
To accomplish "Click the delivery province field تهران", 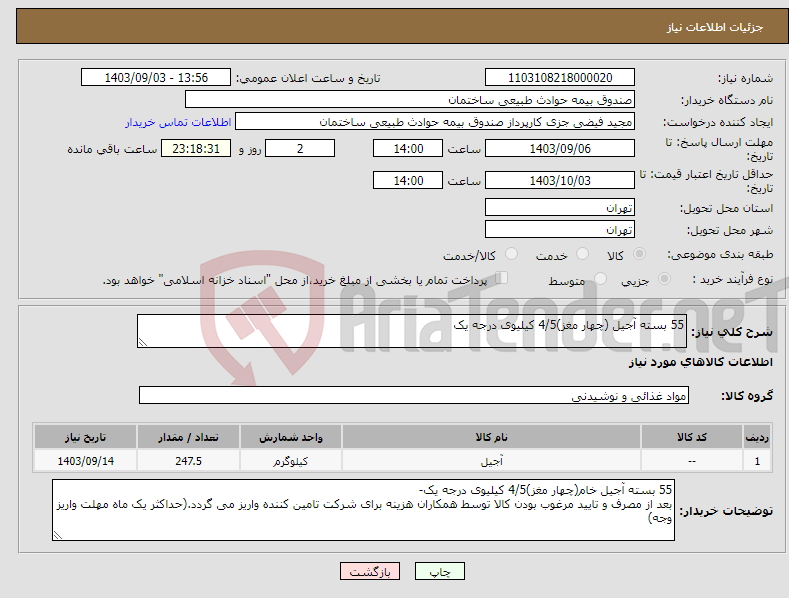I will [x=560, y=207].
